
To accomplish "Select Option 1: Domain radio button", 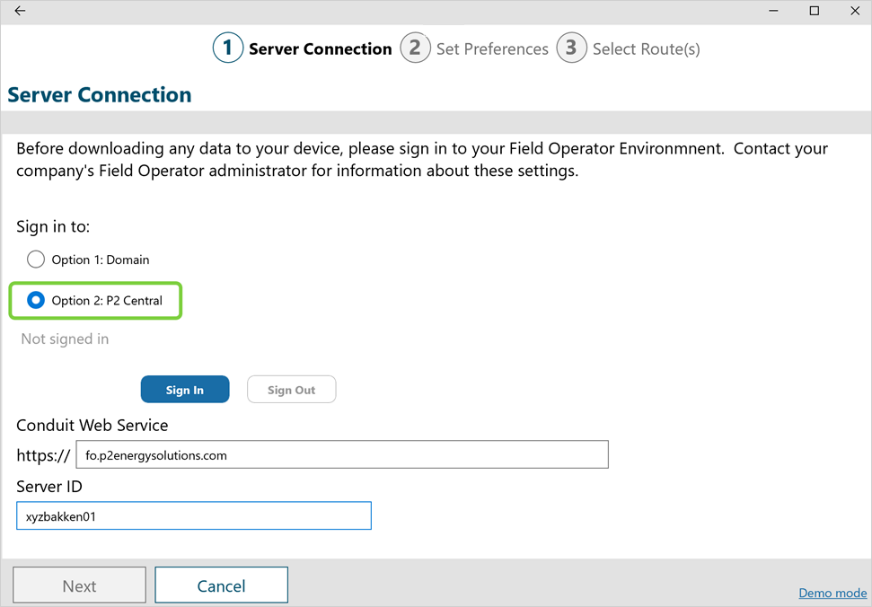I will 36,260.
